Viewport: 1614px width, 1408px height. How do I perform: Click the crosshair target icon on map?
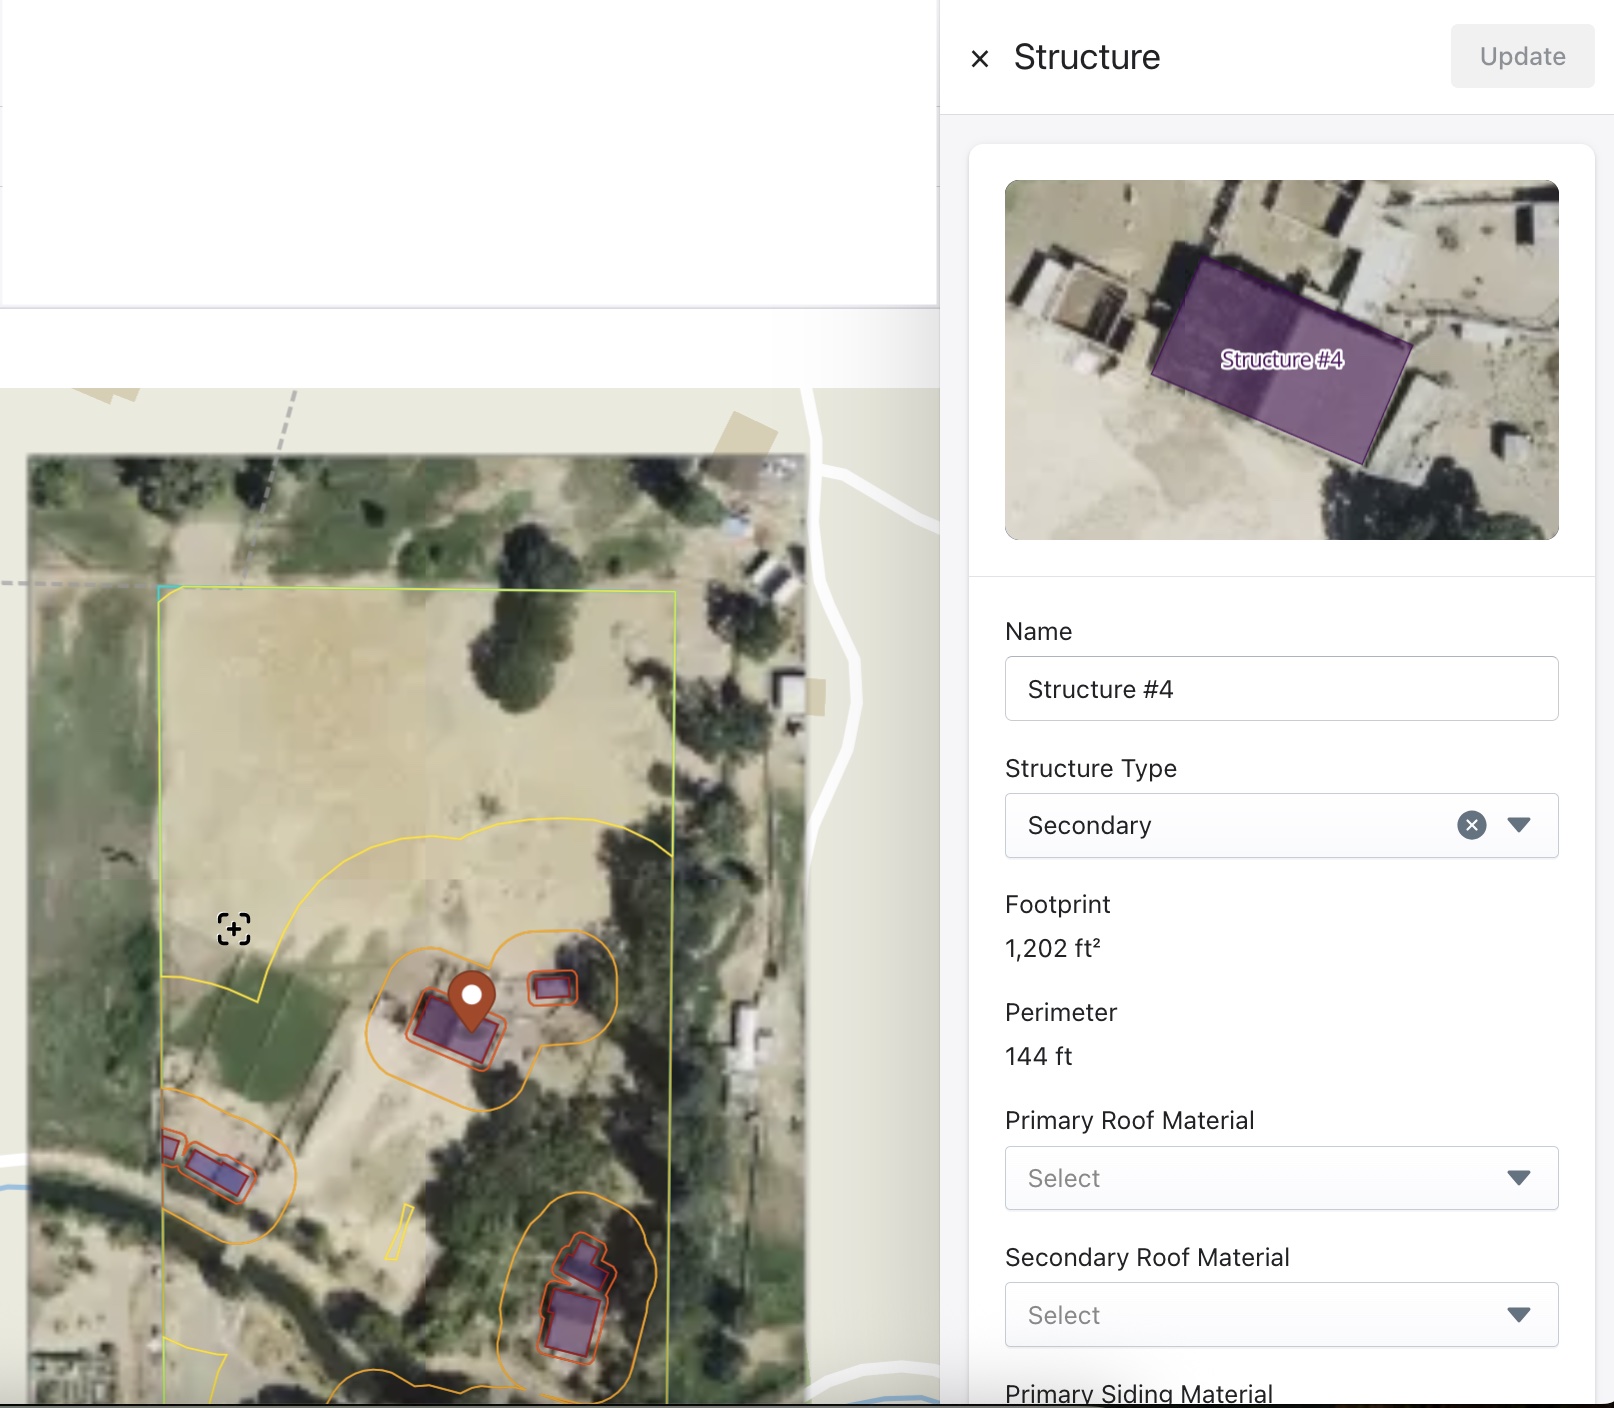pyautogui.click(x=234, y=929)
